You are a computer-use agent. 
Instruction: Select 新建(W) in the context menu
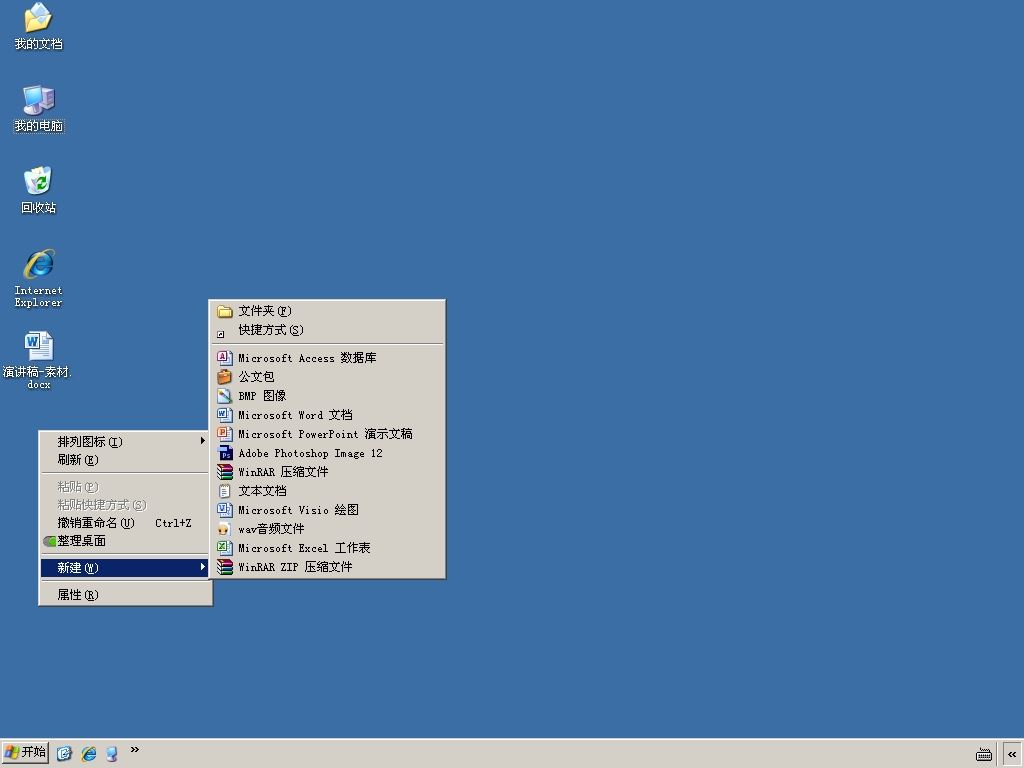point(124,568)
